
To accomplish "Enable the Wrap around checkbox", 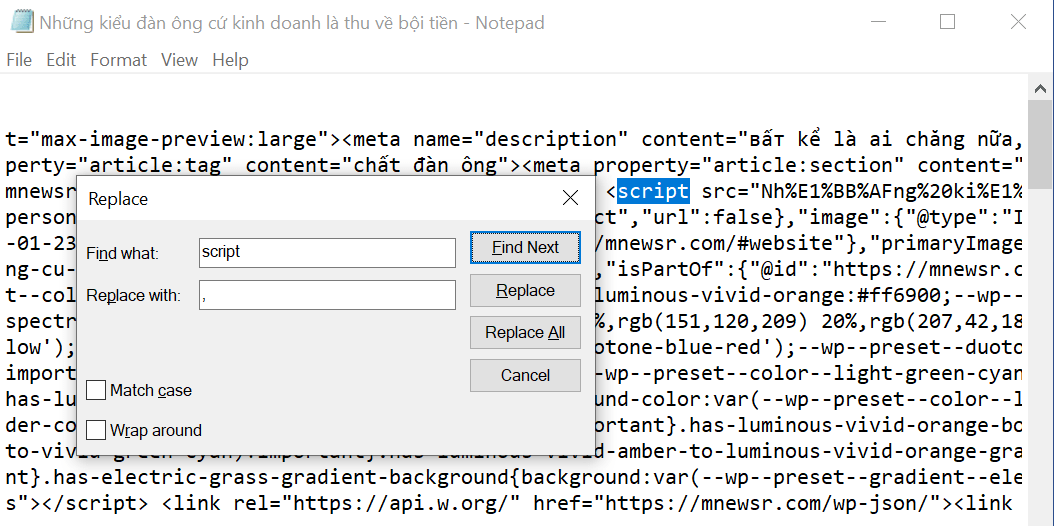I will (96, 430).
